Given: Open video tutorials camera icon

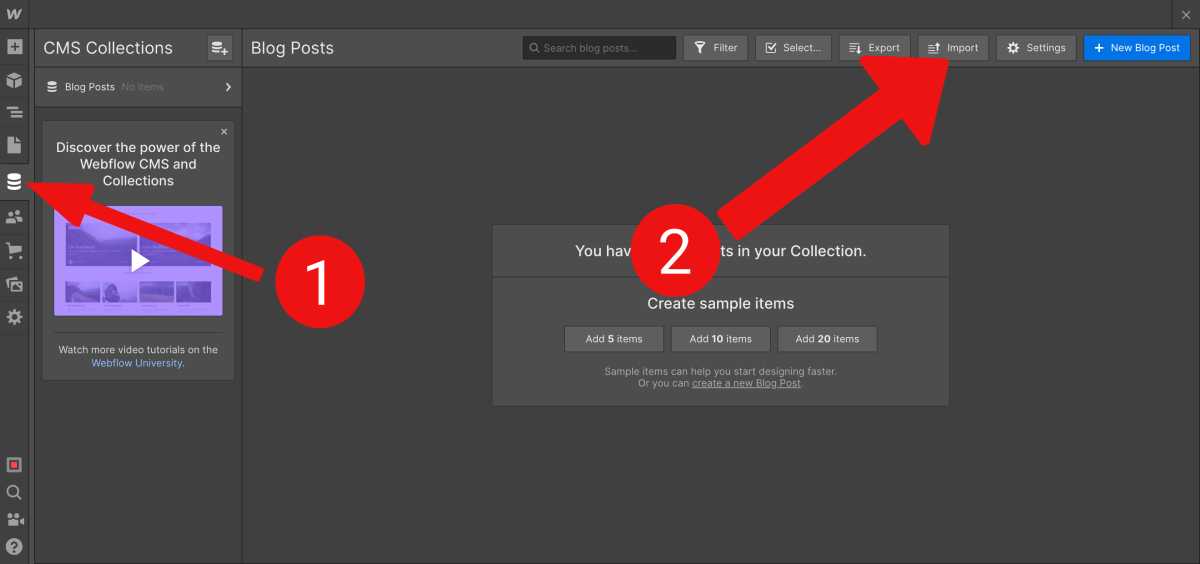Looking at the screenshot, I should pyautogui.click(x=14, y=519).
